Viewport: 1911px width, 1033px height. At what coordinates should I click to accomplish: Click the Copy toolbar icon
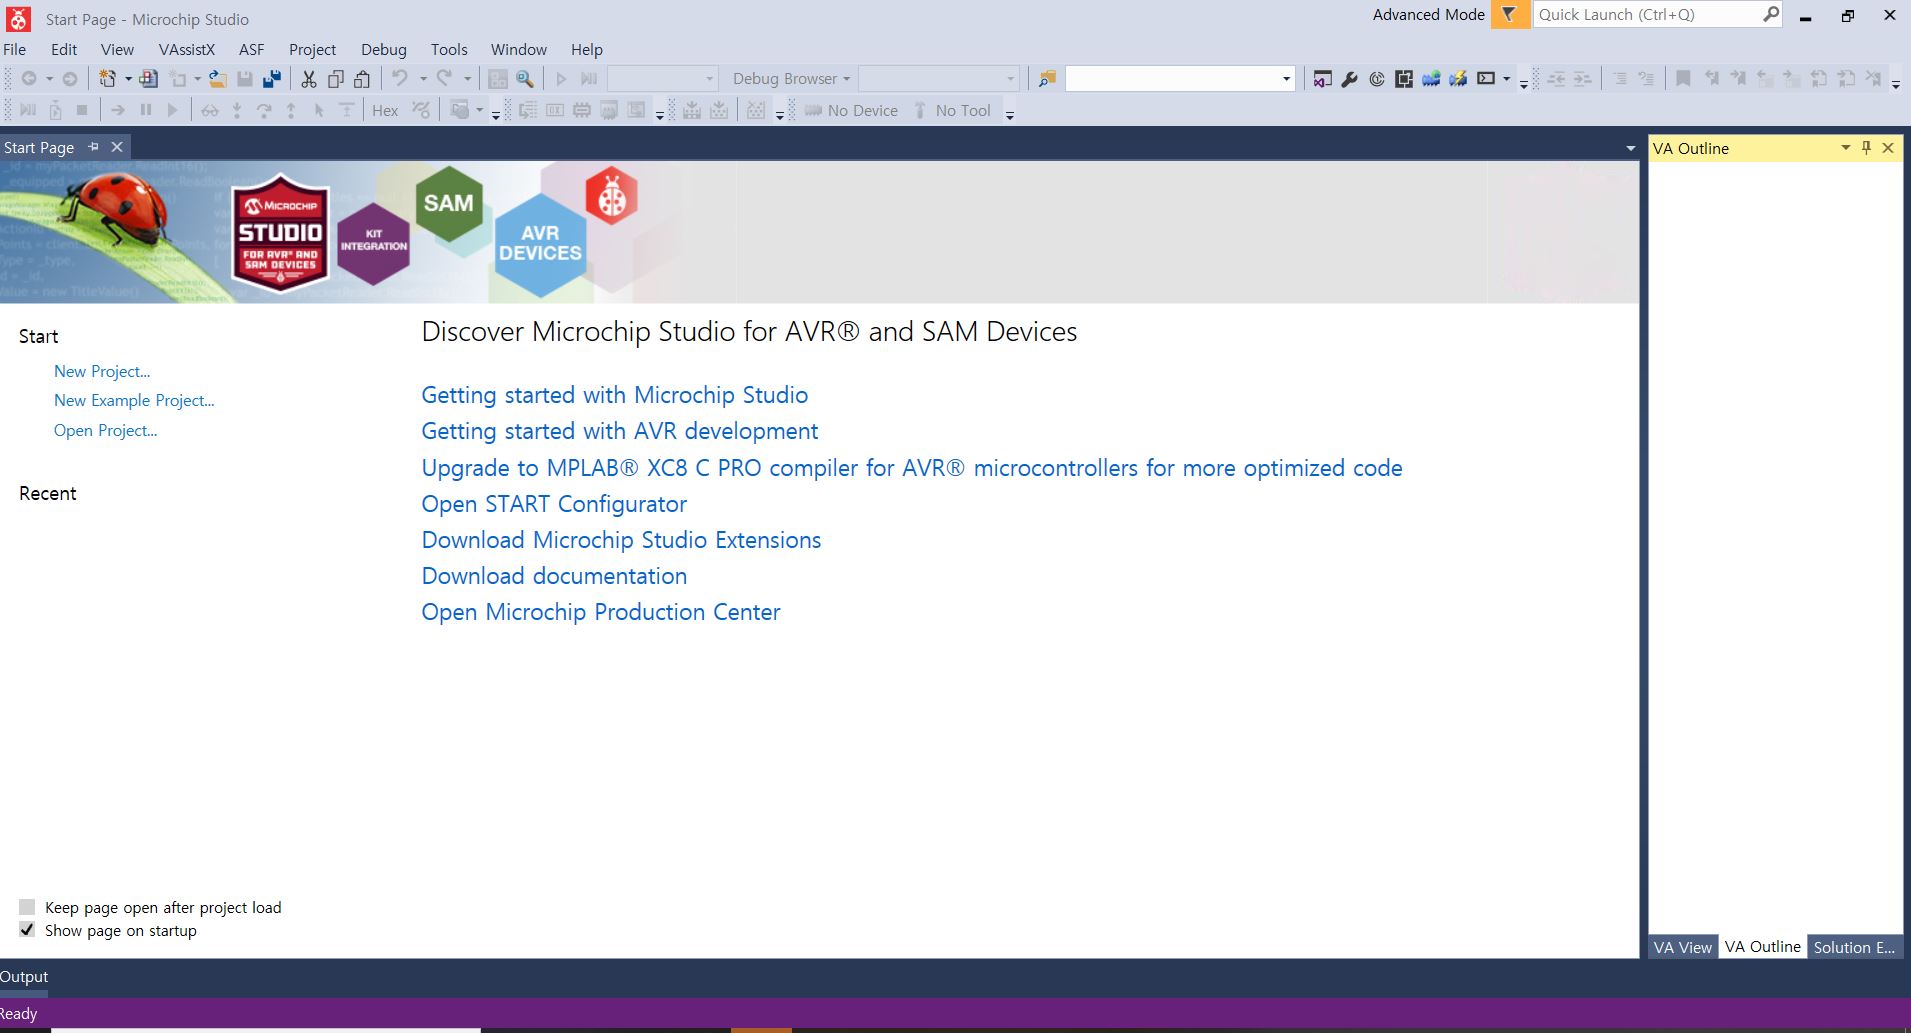(336, 79)
